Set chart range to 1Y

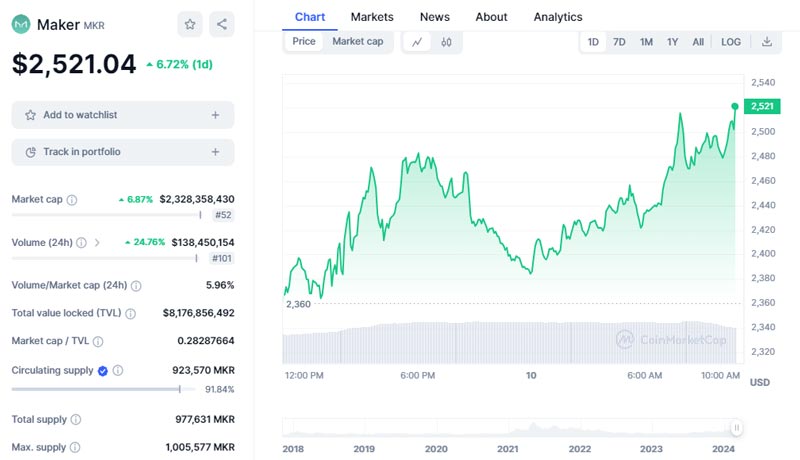click(672, 42)
